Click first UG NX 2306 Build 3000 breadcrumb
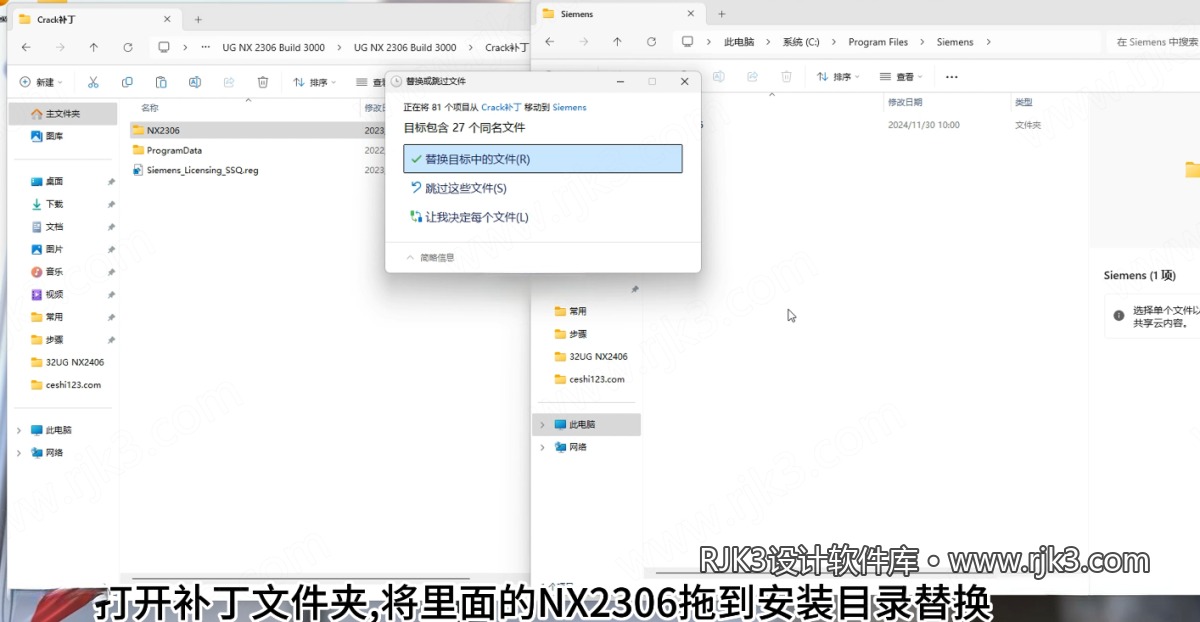 tap(273, 47)
